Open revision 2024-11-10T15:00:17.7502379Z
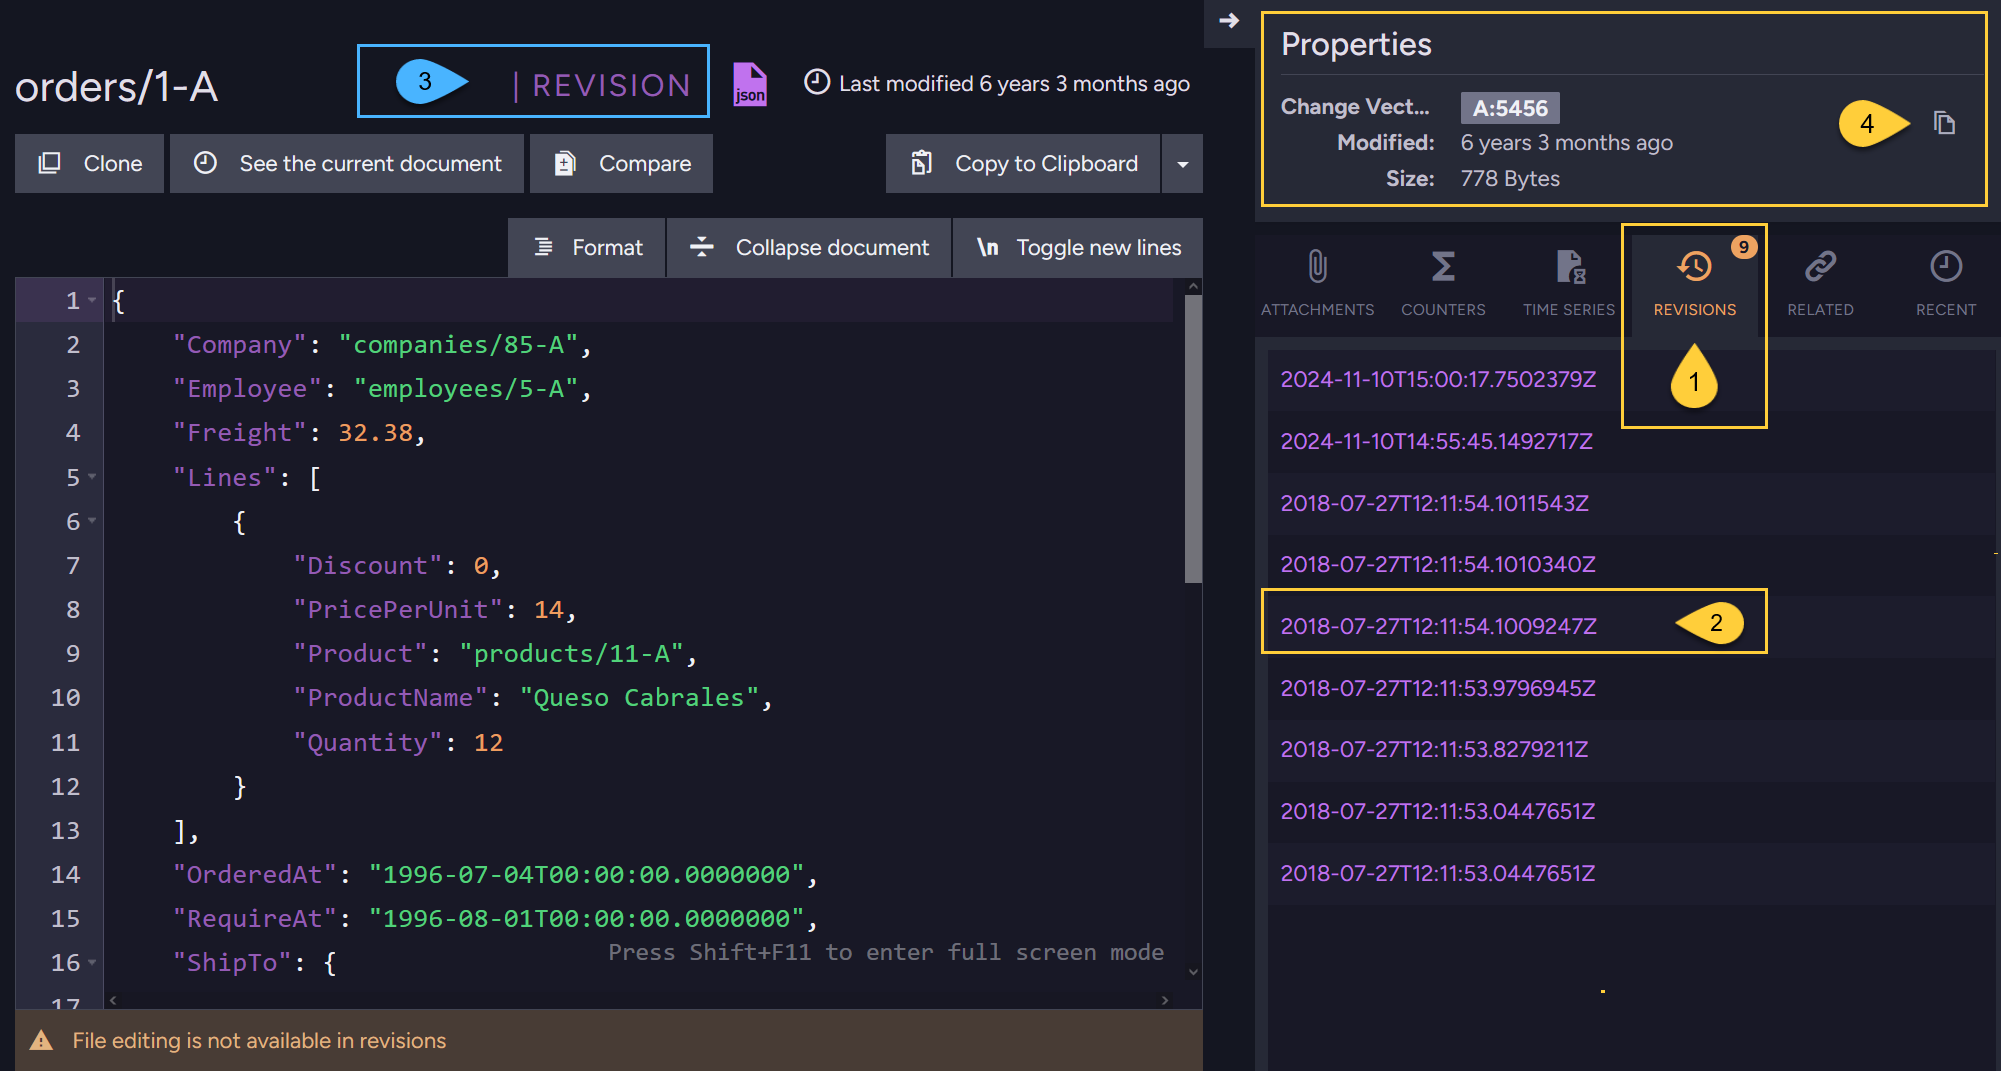Image resolution: width=2001 pixels, height=1071 pixels. 1438,379
